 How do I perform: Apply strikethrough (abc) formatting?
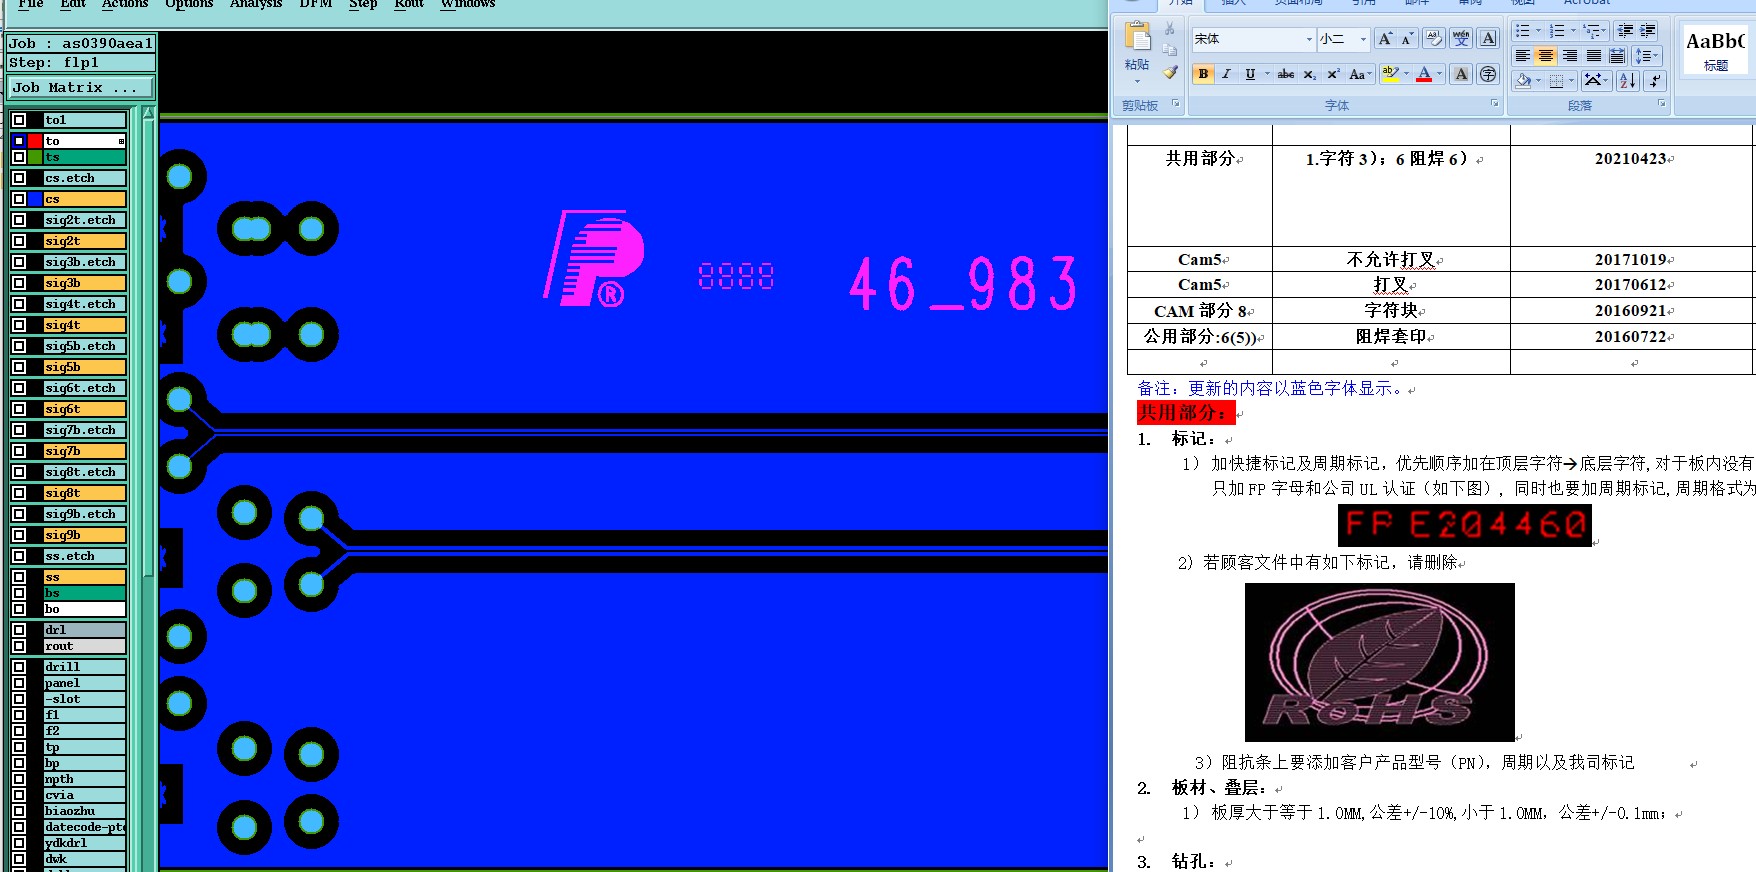click(x=1286, y=74)
